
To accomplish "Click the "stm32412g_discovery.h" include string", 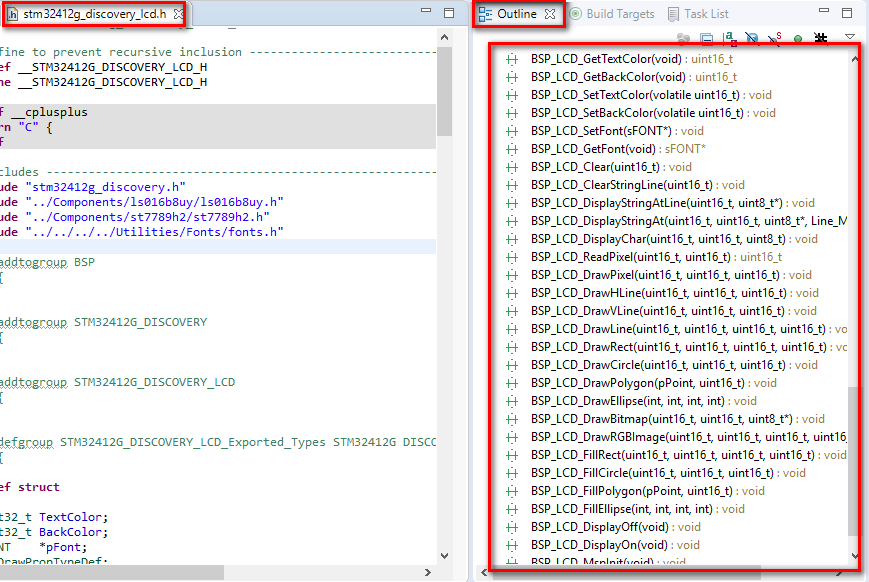I will point(105,187).
